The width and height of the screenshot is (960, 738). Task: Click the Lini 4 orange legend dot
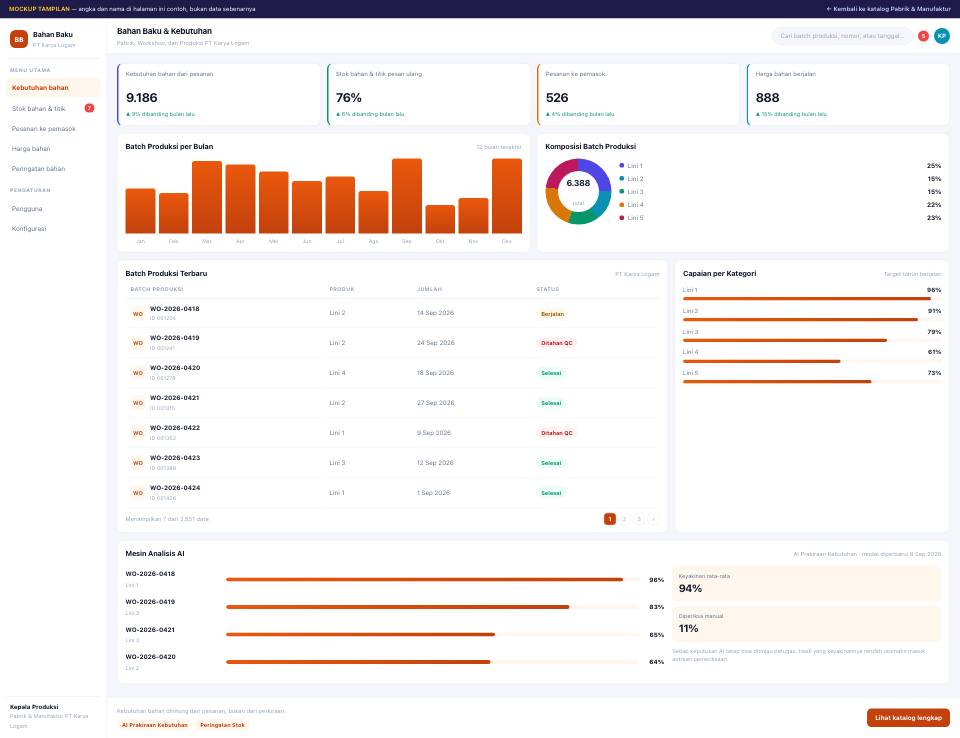pos(621,205)
